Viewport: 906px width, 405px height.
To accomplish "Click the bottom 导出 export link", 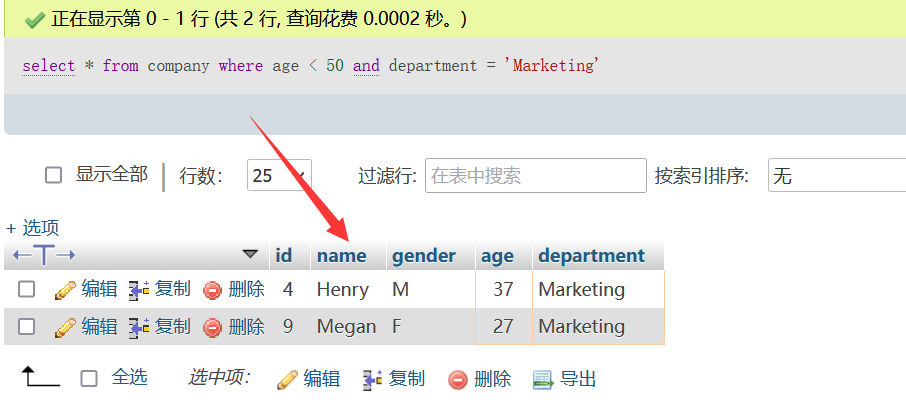I will coord(578,380).
